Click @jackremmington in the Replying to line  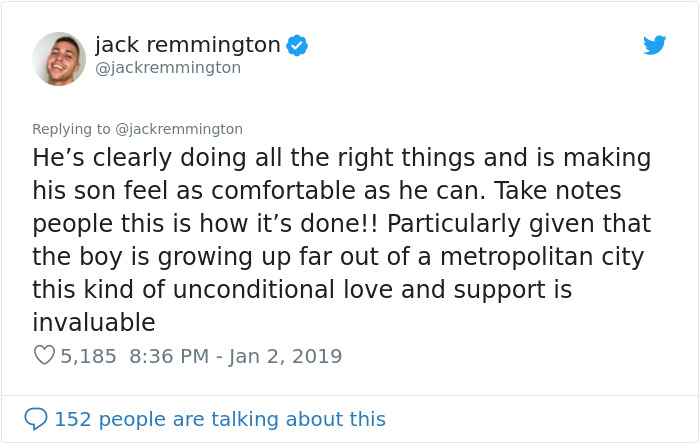180,129
